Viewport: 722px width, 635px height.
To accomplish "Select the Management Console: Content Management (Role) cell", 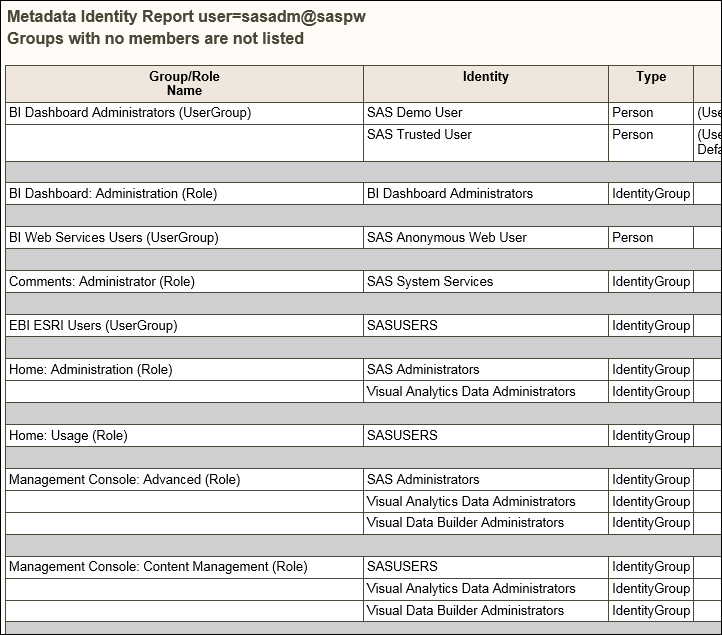I will pos(157,567).
